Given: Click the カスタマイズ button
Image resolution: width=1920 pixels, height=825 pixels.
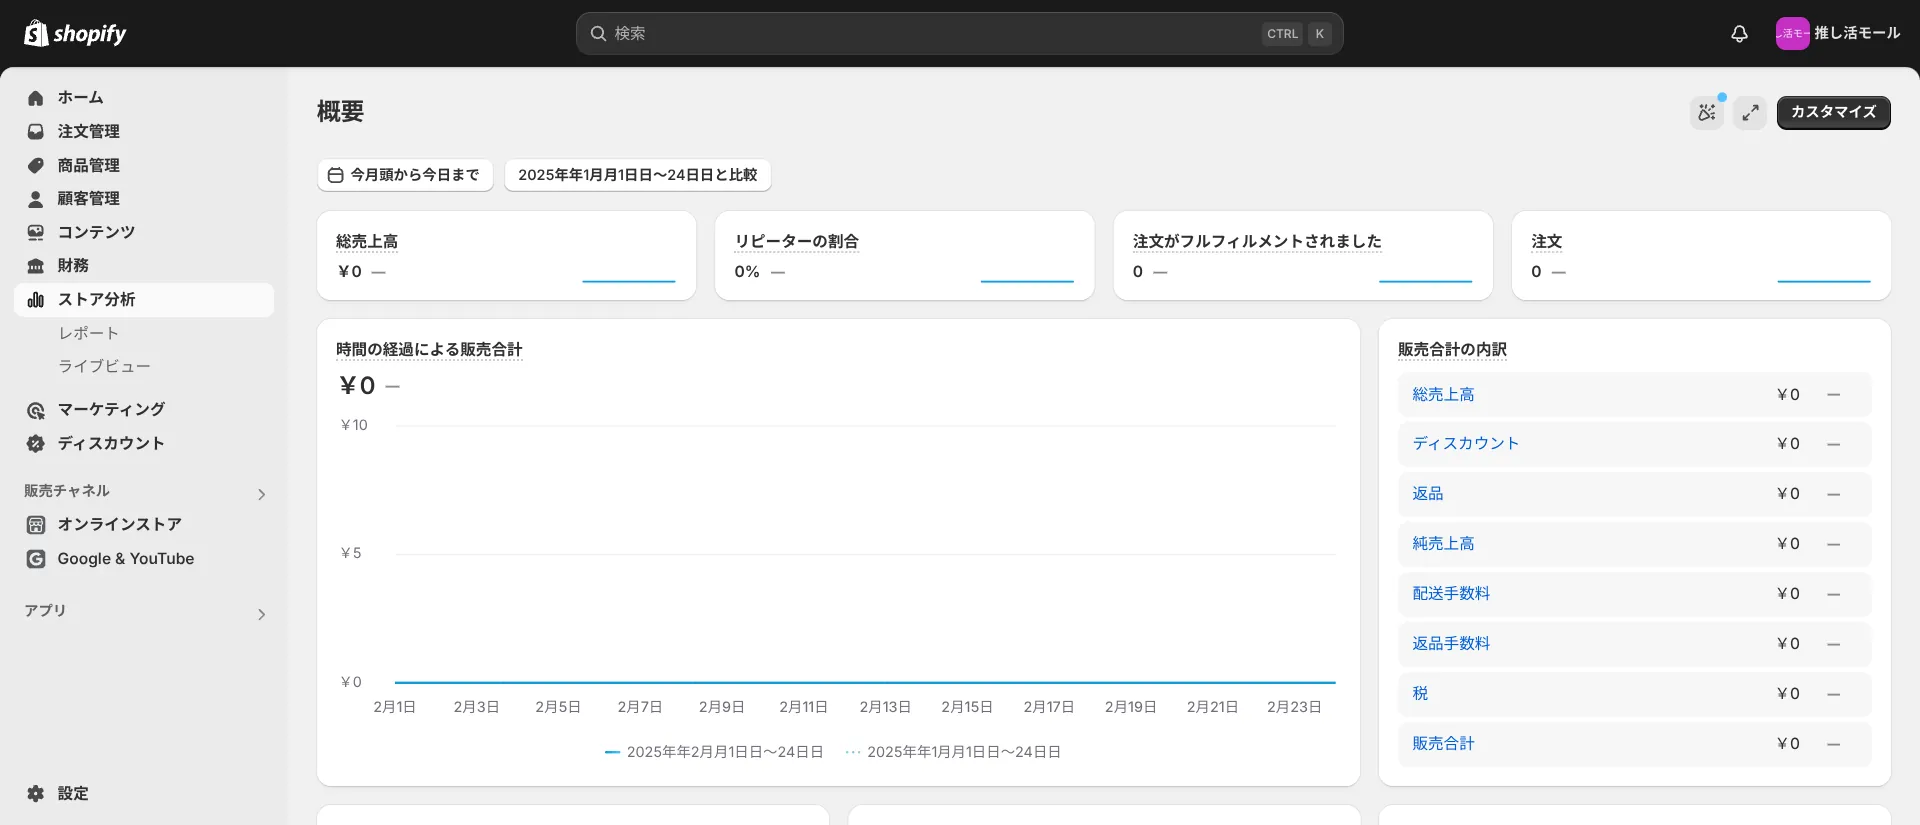Looking at the screenshot, I should (x=1833, y=112).
